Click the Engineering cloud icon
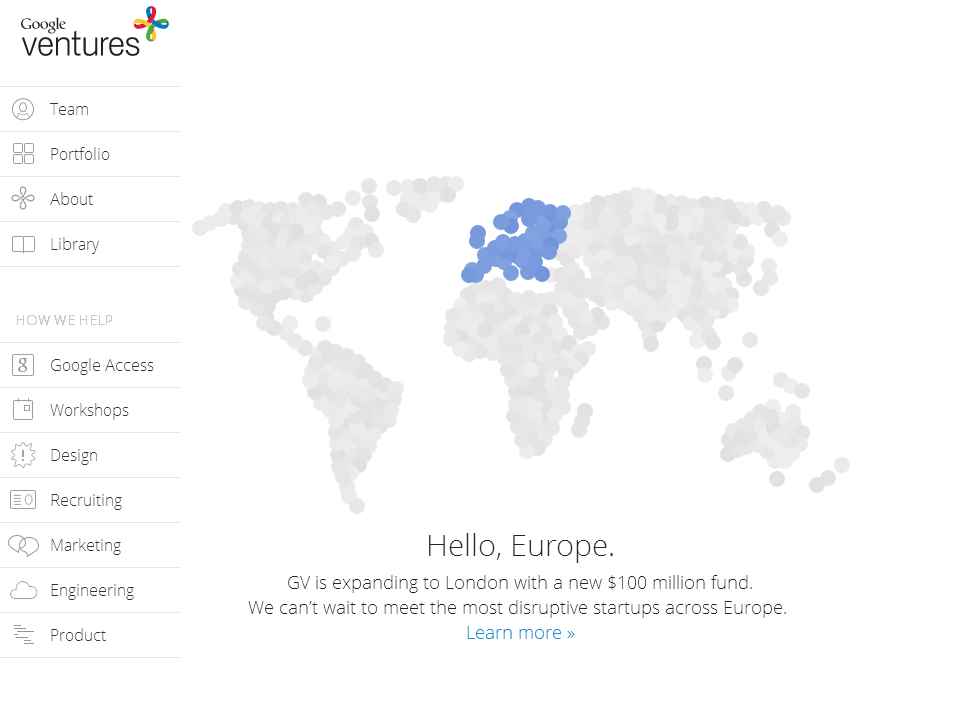The height and width of the screenshot is (710, 980). pyautogui.click(x=23, y=590)
